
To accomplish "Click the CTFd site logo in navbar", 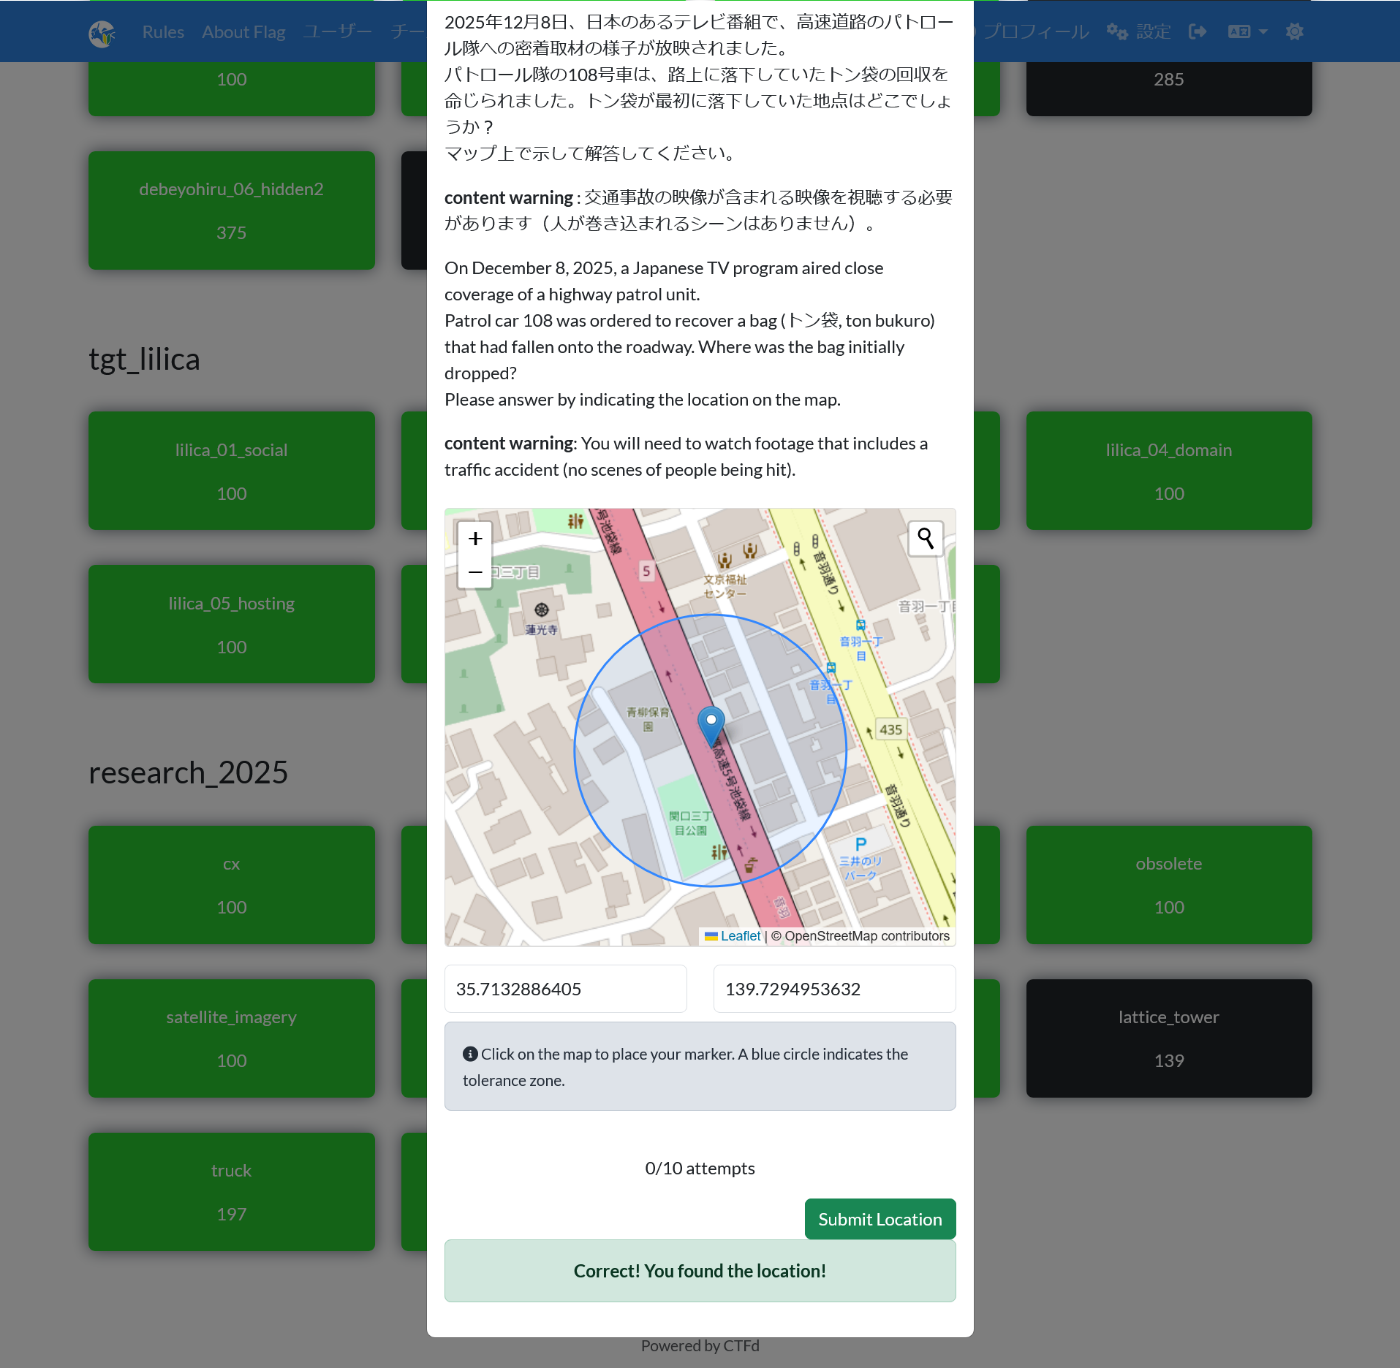I will pyautogui.click(x=102, y=33).
